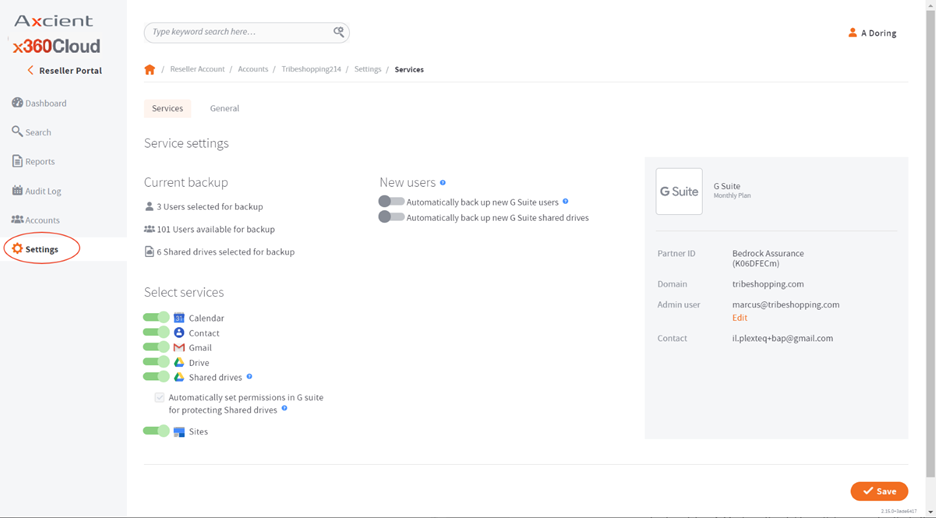Click the search magnifier icon in search box
The image size is (936, 518).
point(339,32)
